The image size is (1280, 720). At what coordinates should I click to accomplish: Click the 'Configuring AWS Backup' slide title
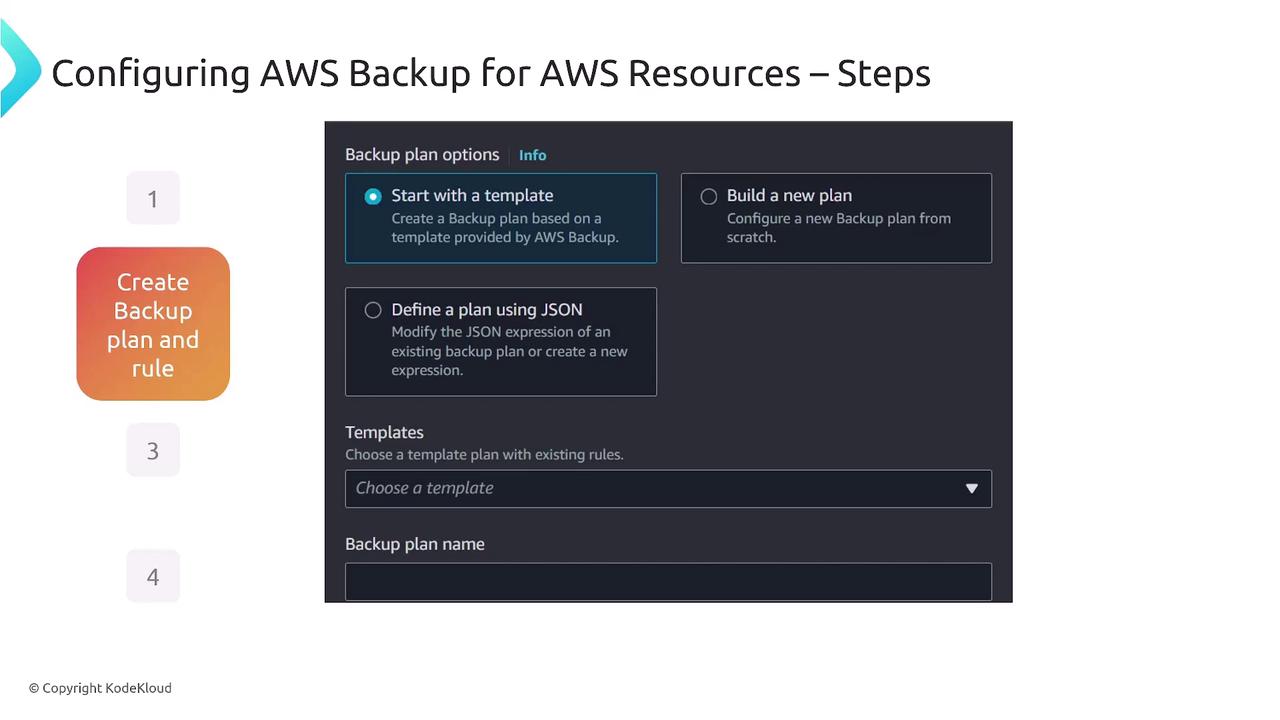click(x=490, y=73)
